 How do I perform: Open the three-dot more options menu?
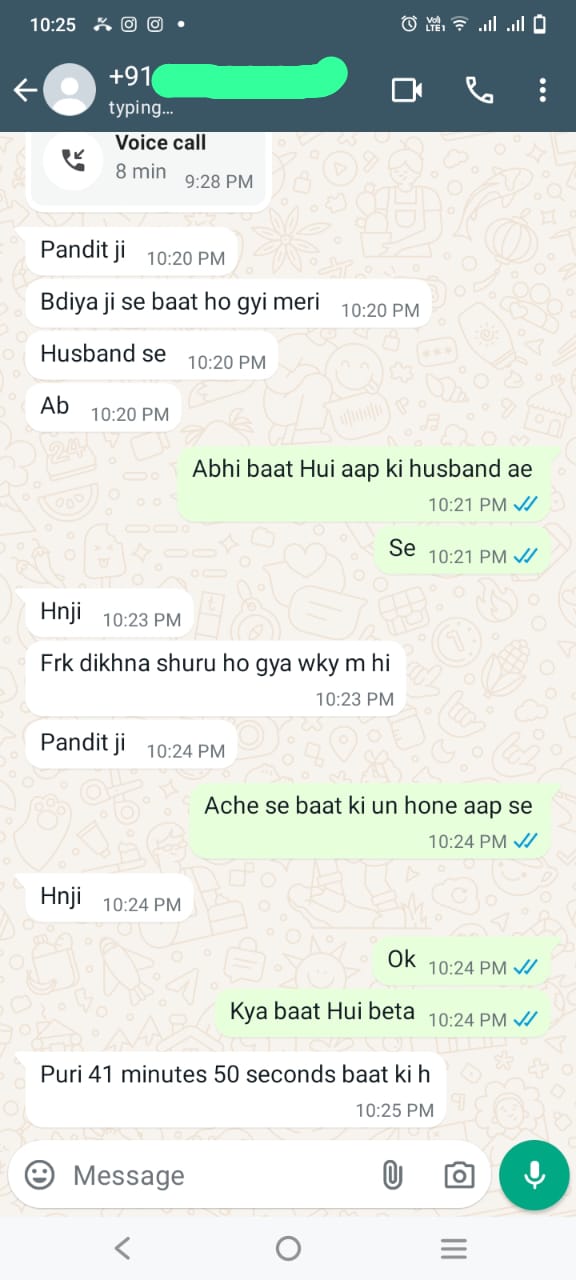coord(542,91)
